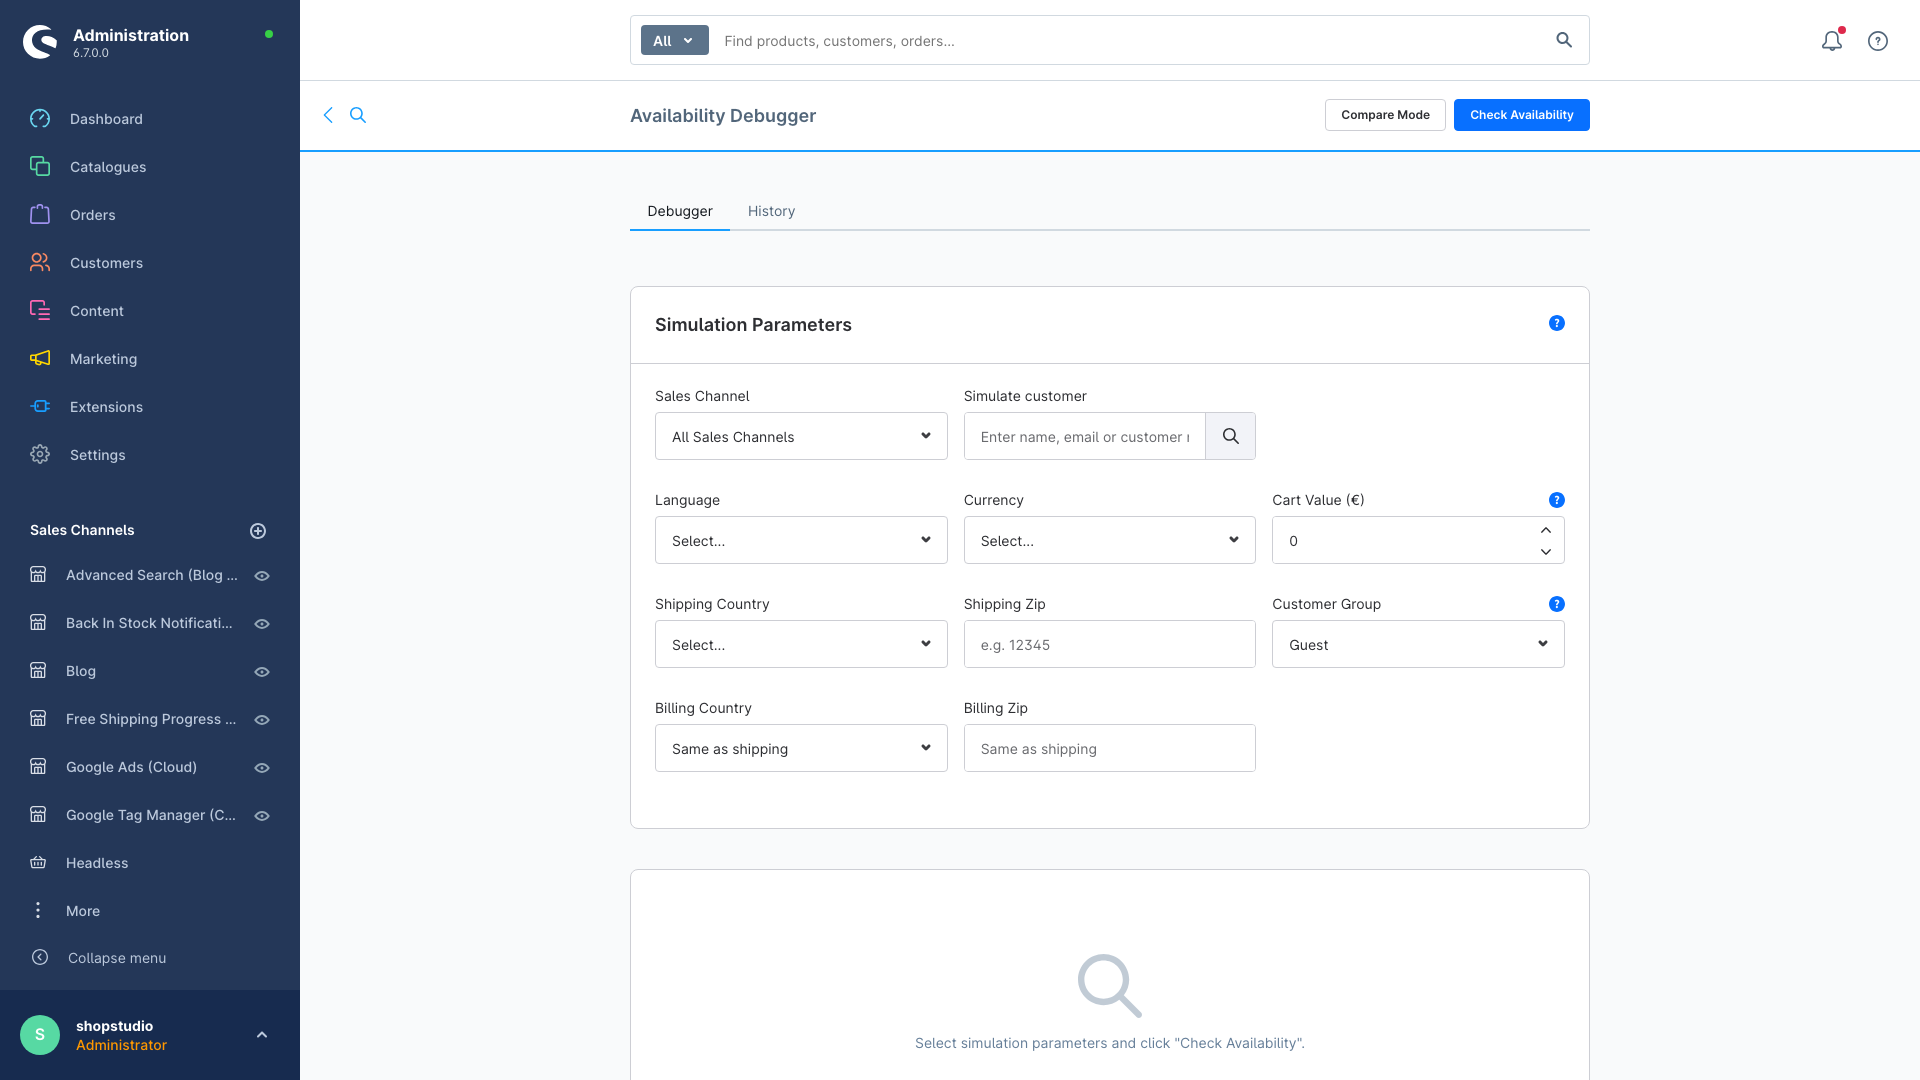
Task: Focus the Shipping Zip input
Action: point(1109,644)
